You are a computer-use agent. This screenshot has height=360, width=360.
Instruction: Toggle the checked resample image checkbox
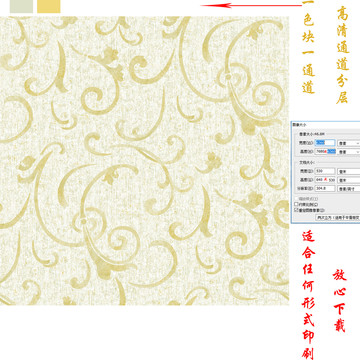[296, 210]
